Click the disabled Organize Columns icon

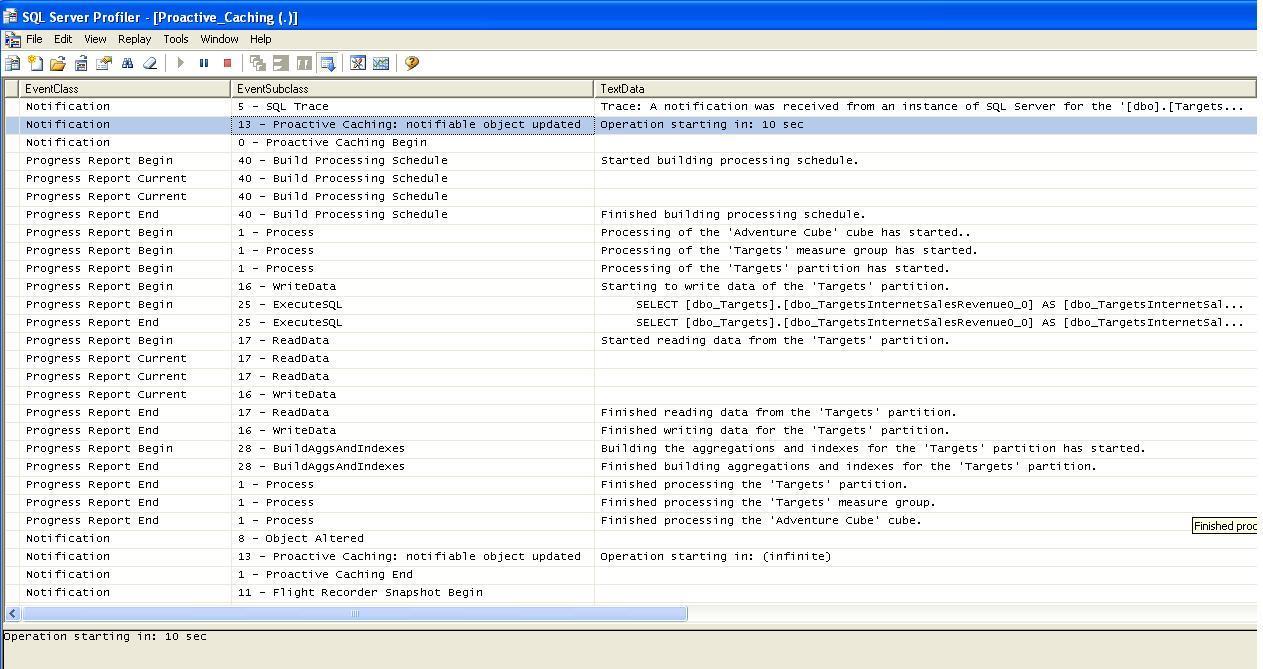coord(258,63)
